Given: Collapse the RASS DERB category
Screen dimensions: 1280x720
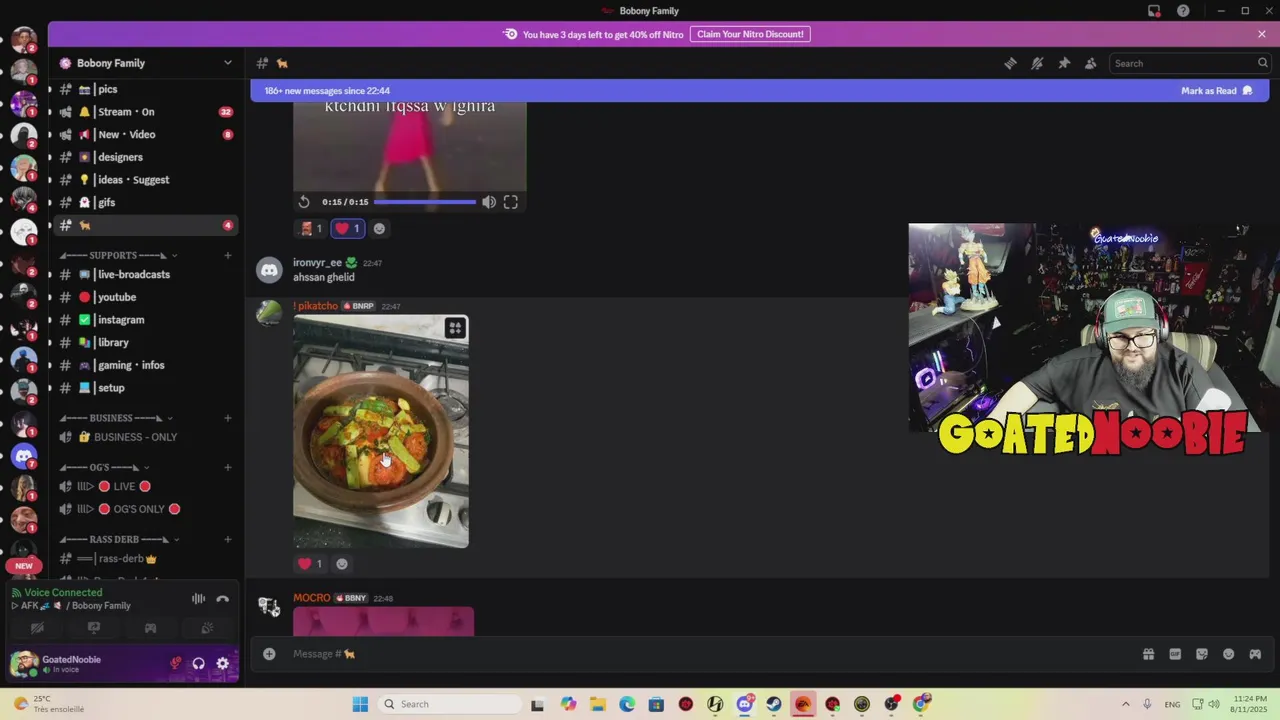Looking at the screenshot, I should (x=118, y=540).
